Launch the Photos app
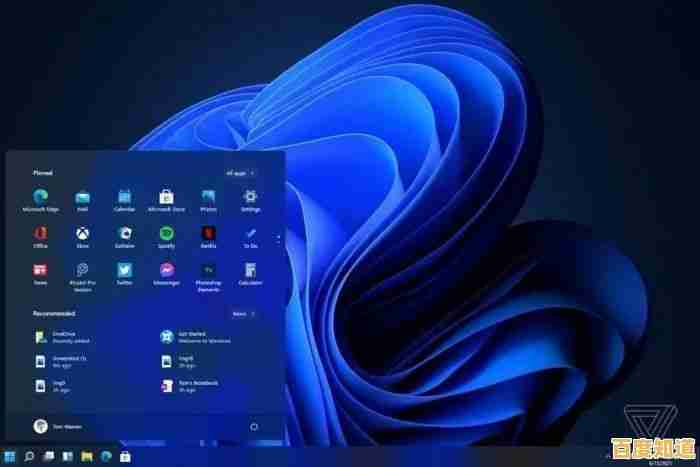 coord(208,198)
